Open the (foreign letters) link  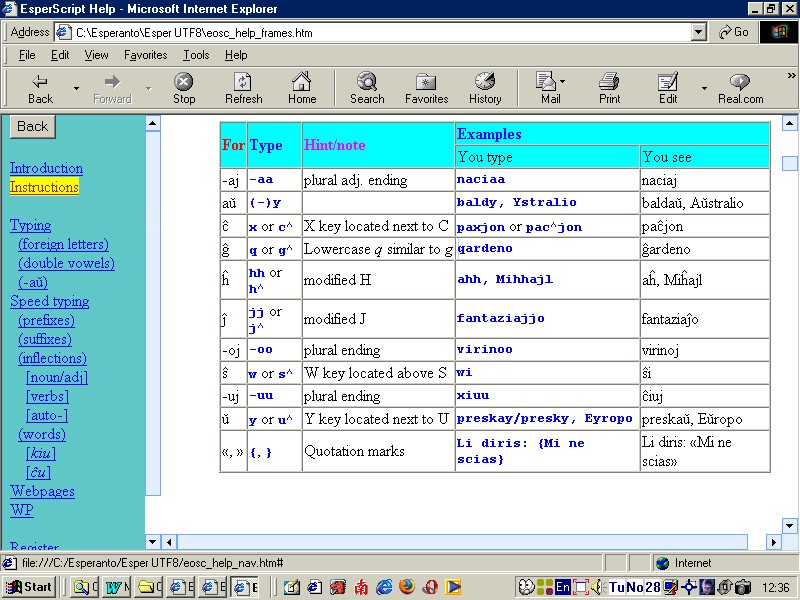63,244
